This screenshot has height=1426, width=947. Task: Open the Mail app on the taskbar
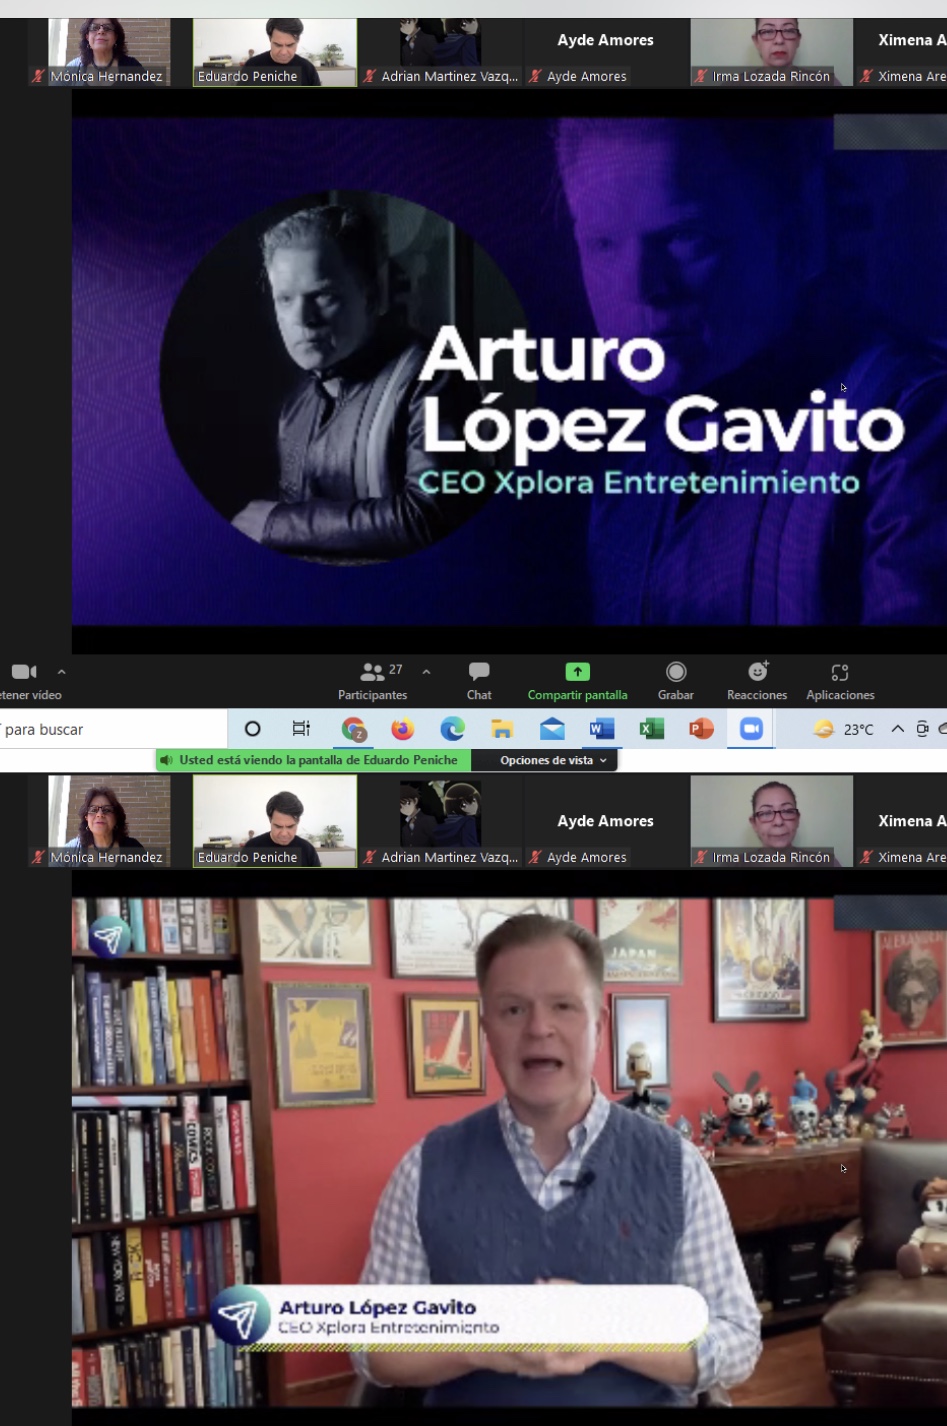click(x=552, y=729)
